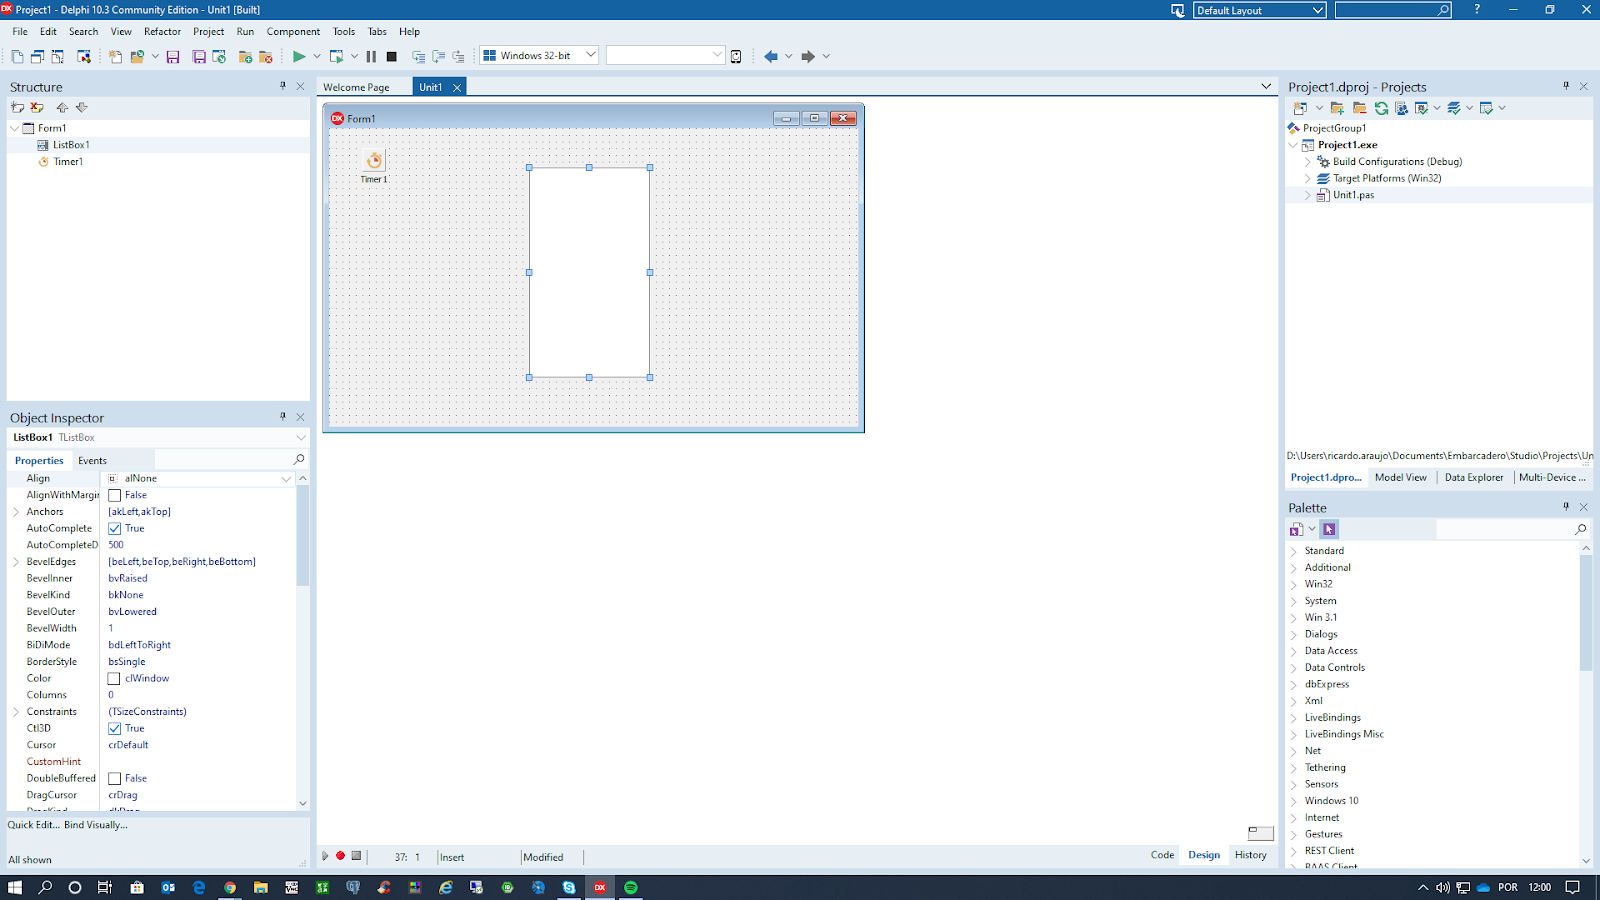Click the Run Without Debugging icon

pyautogui.click(x=337, y=57)
